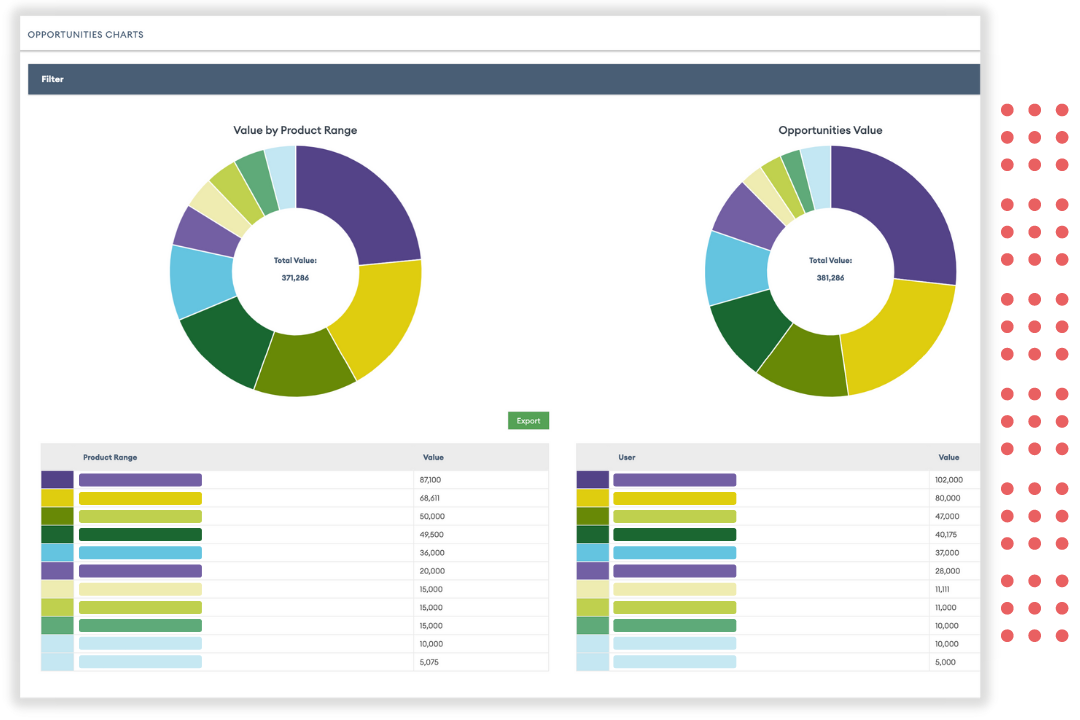Sort by the User column header
This screenshot has width=1080, height=720.
point(626,457)
